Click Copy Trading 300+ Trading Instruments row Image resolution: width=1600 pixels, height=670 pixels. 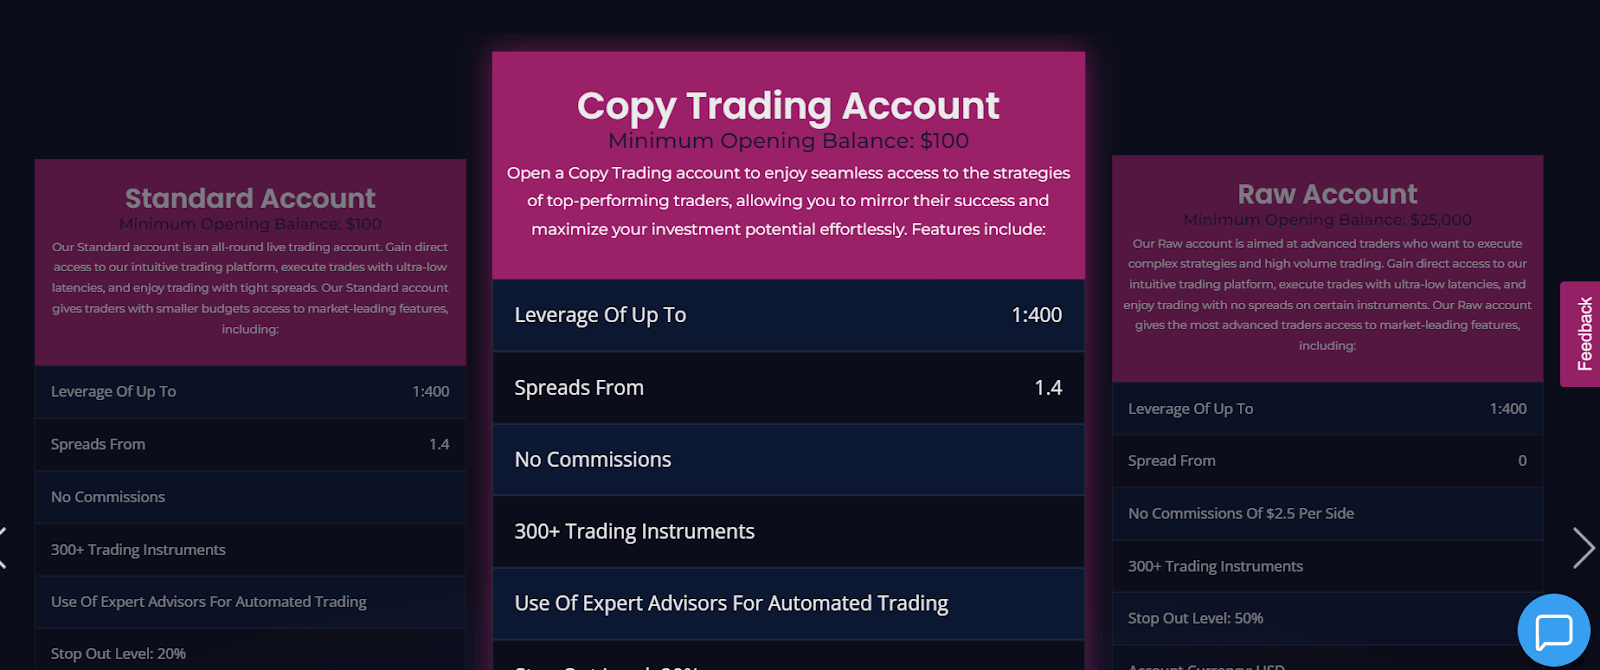coord(788,532)
